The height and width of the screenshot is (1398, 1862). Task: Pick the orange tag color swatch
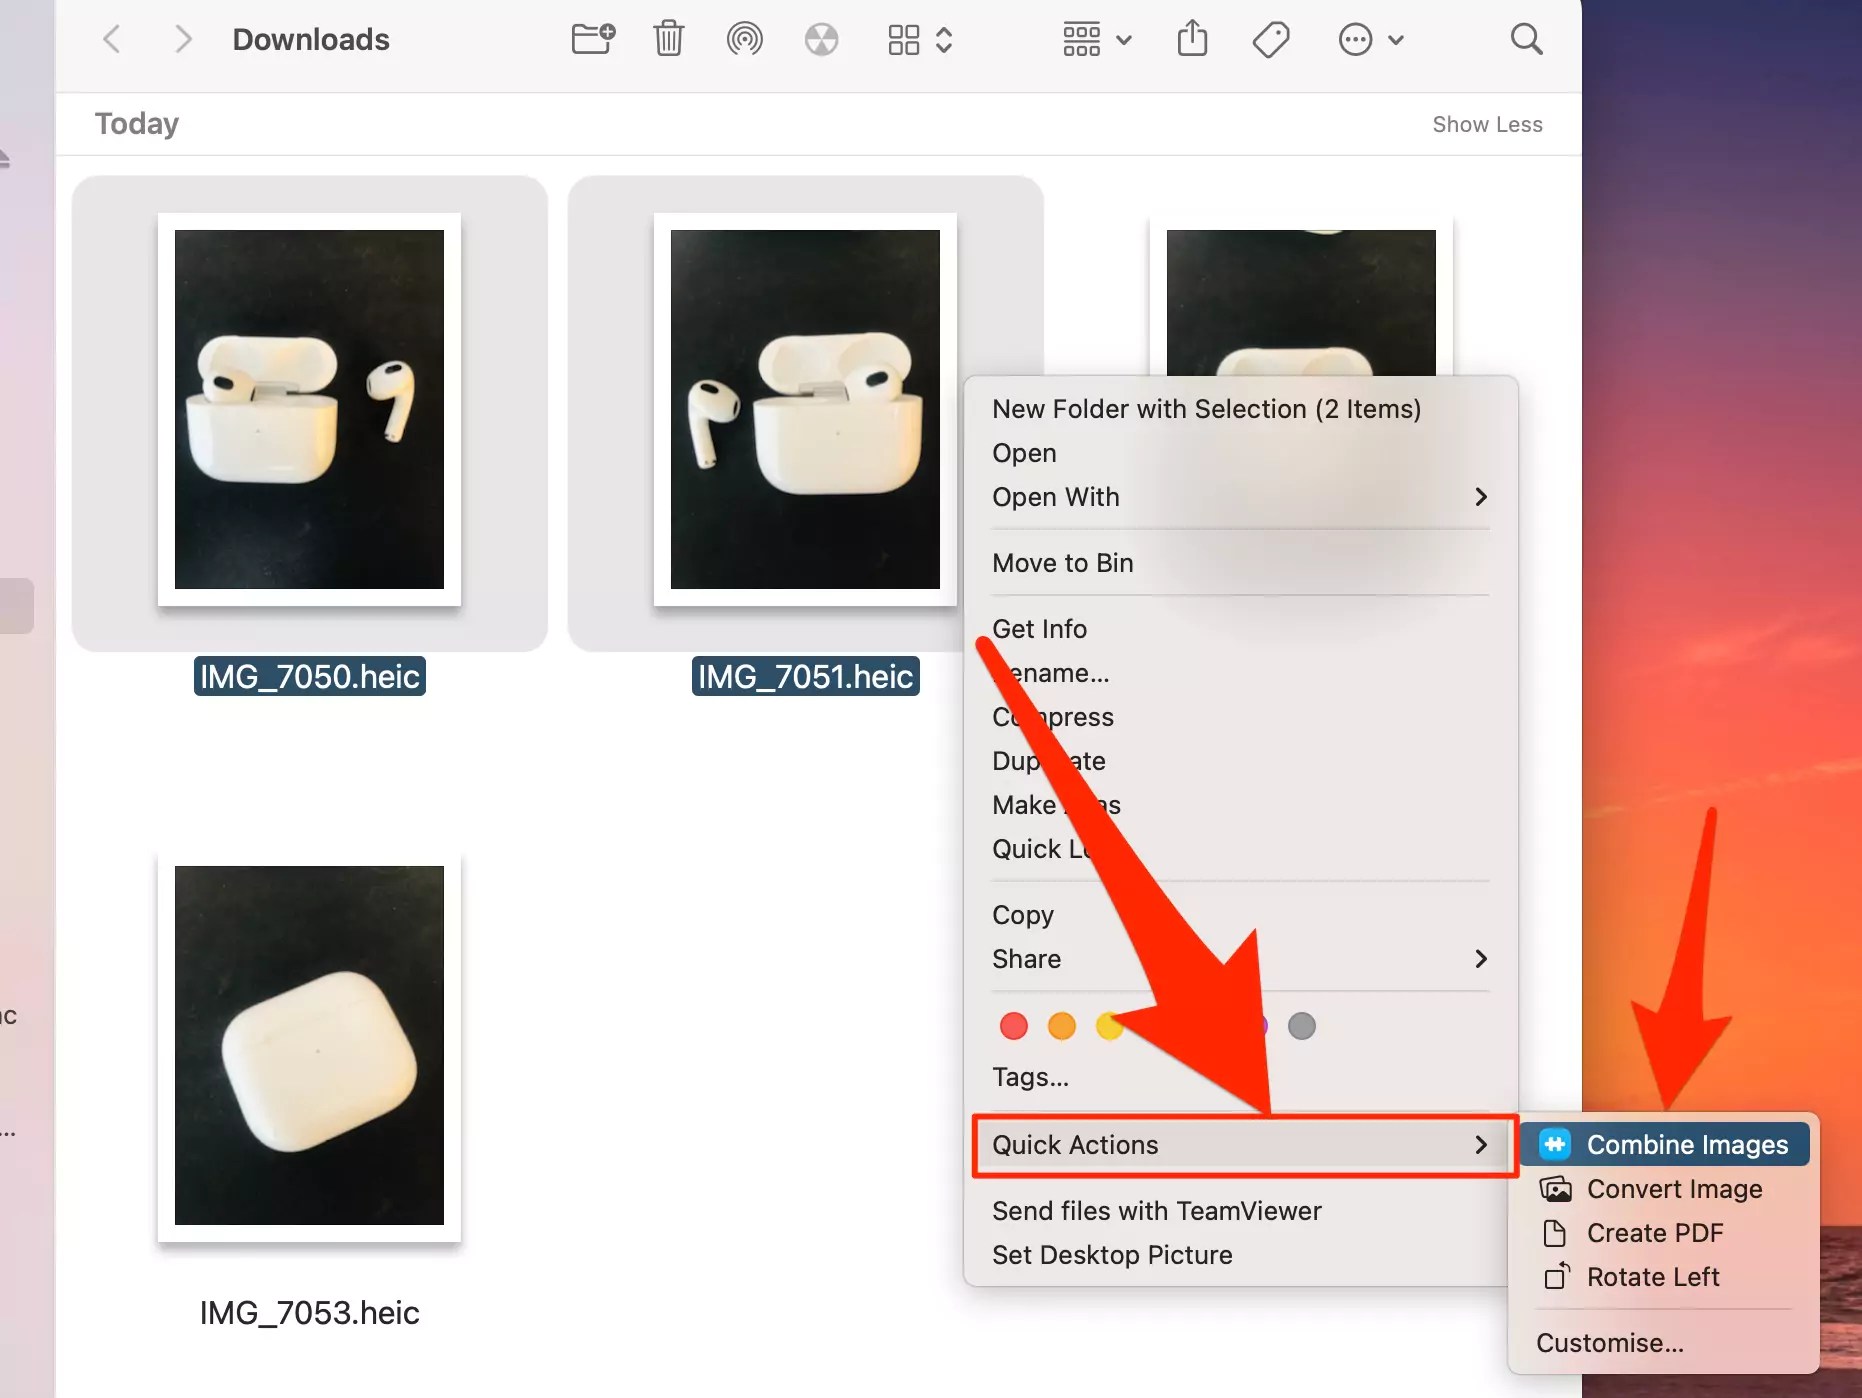(x=1061, y=1026)
